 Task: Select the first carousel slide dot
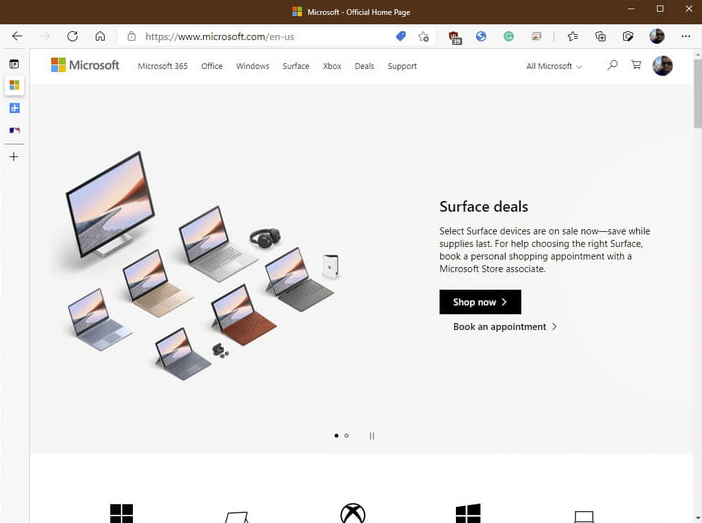pos(336,435)
